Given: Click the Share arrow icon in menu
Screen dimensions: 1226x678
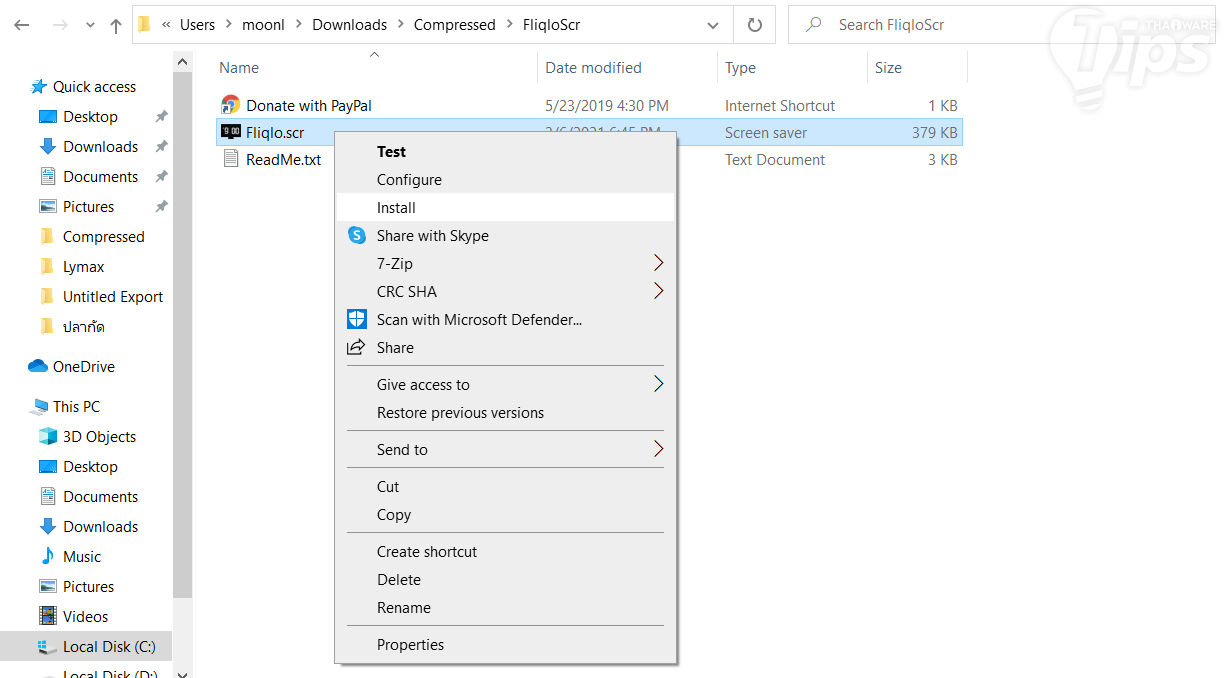Looking at the screenshot, I should pos(356,348).
